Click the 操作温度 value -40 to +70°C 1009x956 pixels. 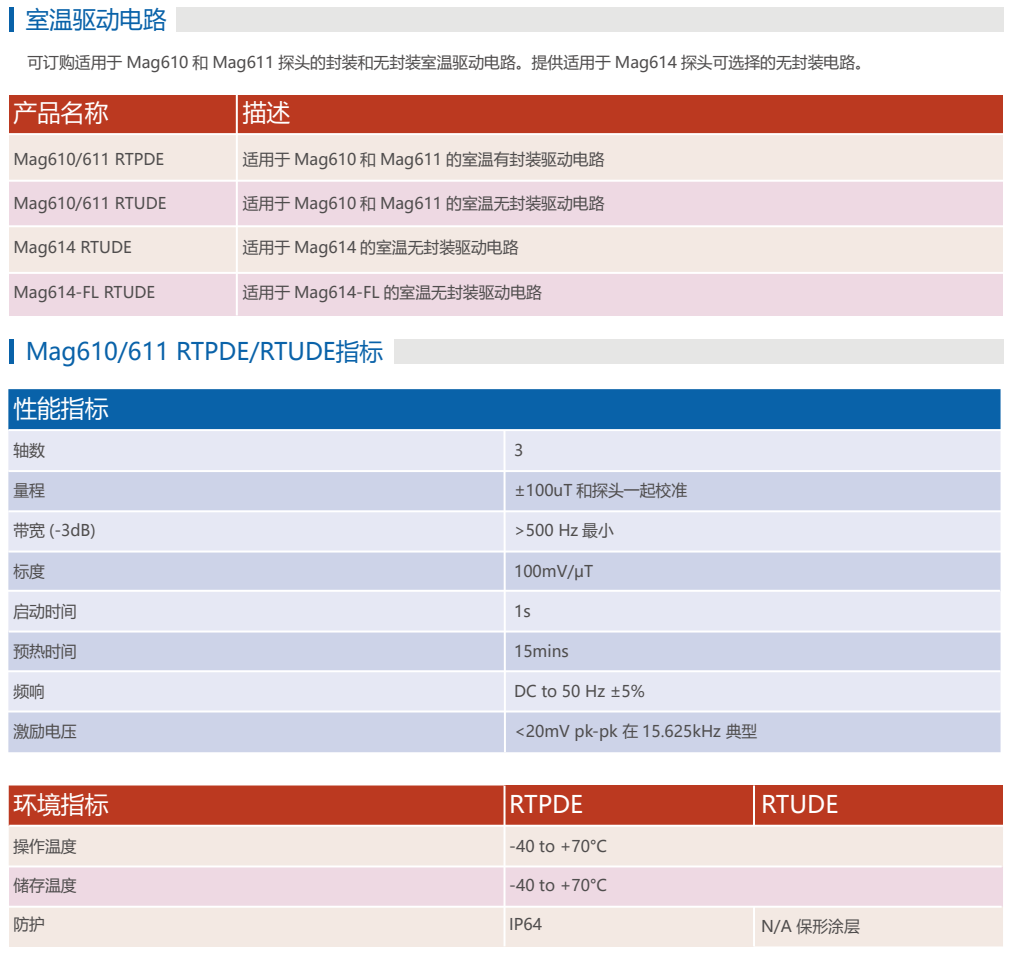point(558,846)
